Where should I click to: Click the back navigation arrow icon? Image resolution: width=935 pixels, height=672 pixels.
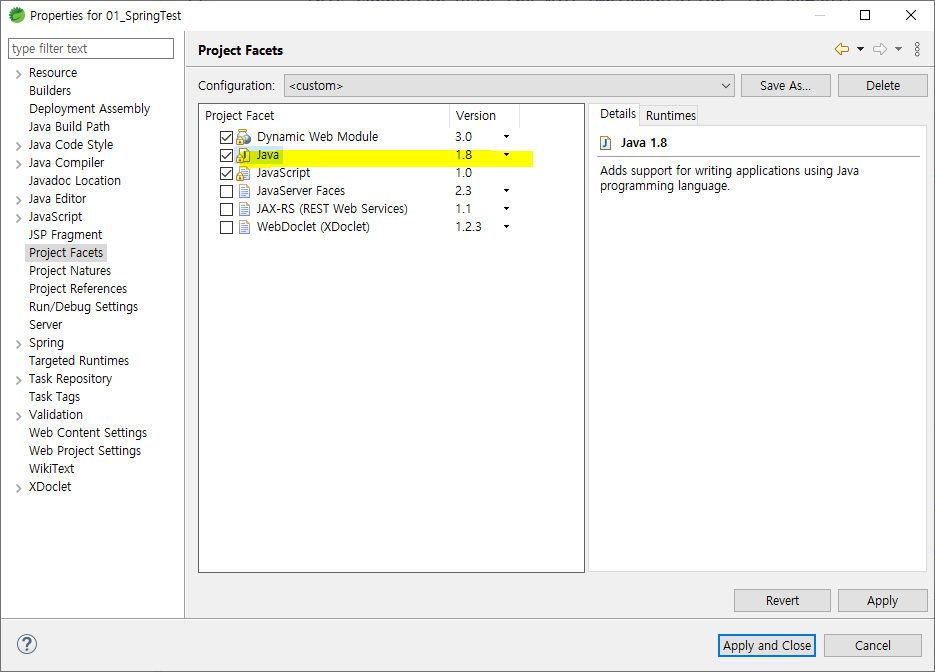tap(841, 49)
